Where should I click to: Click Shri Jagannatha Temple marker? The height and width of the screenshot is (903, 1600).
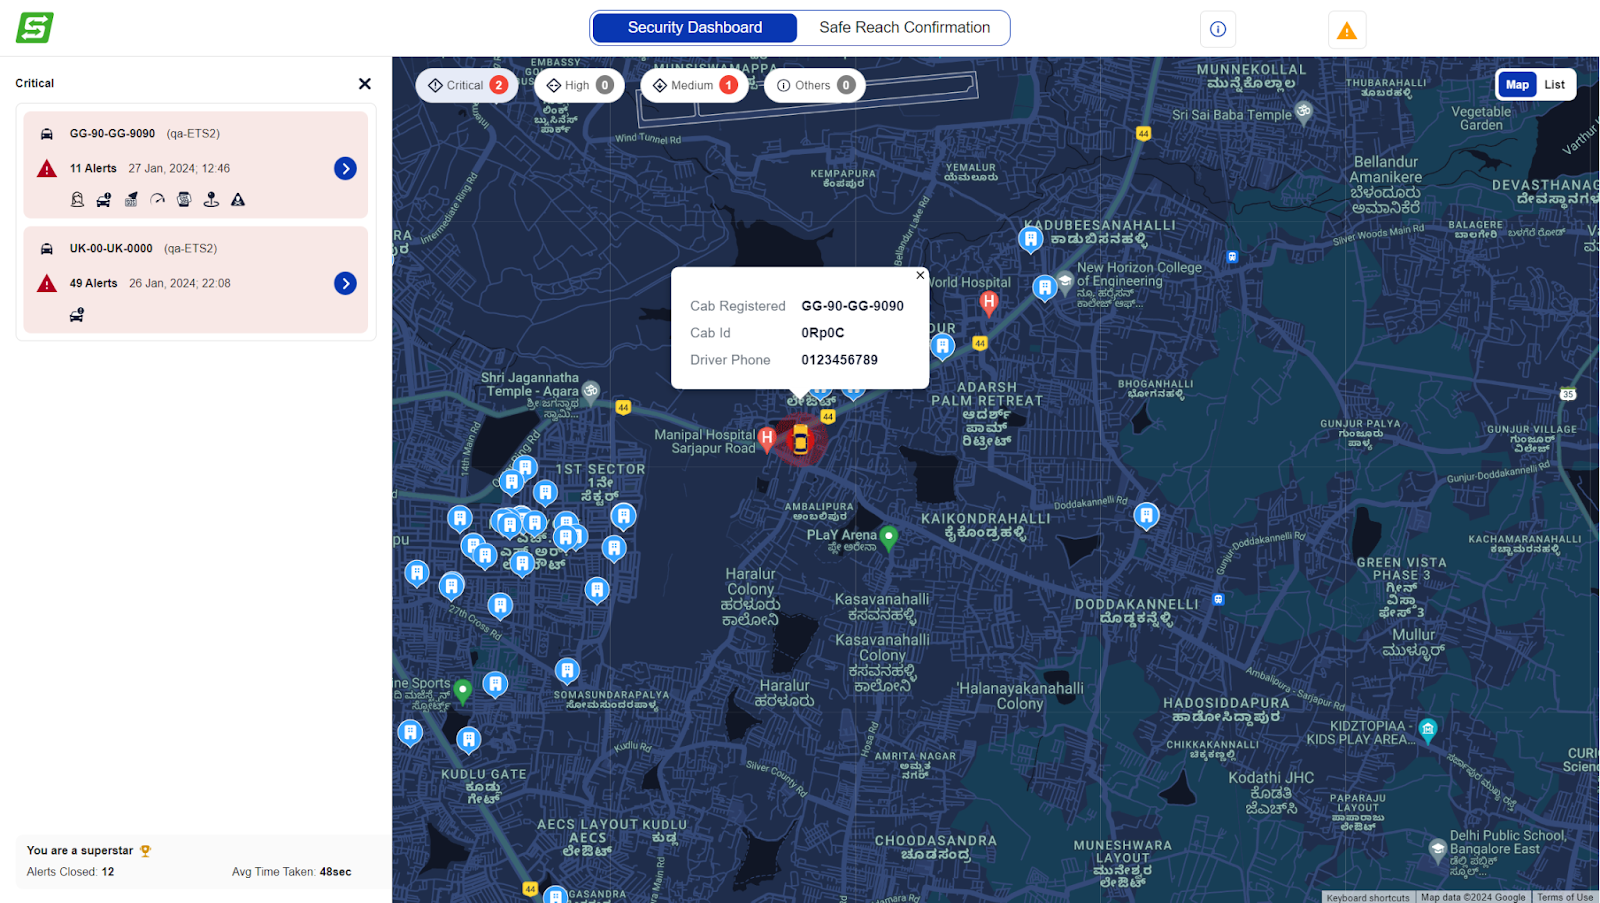(591, 391)
